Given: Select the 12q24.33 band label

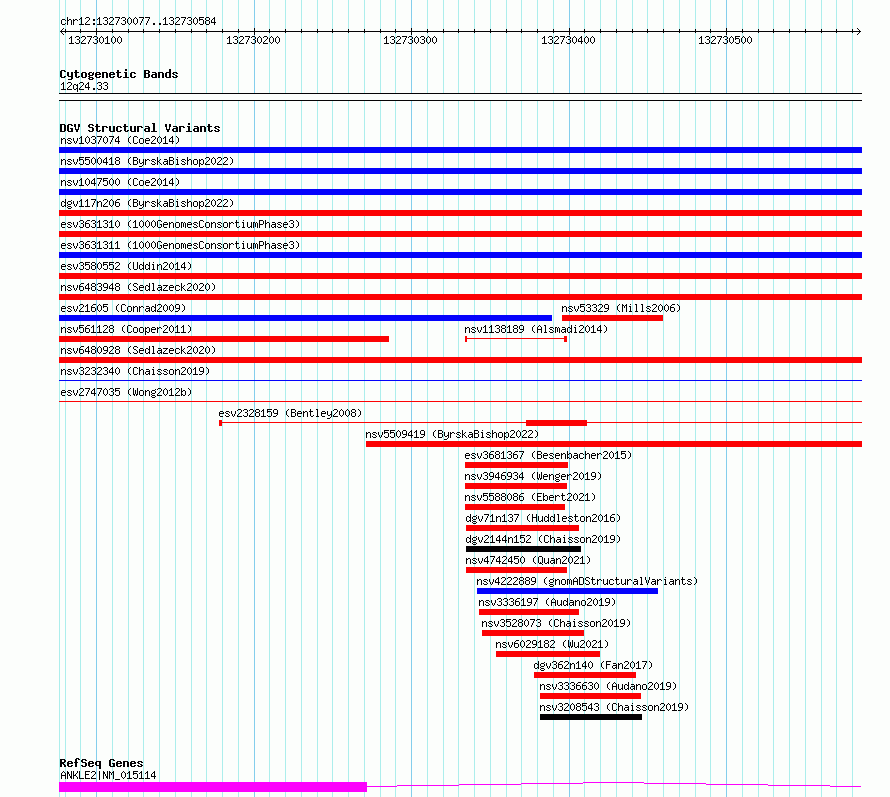Looking at the screenshot, I should point(84,86).
